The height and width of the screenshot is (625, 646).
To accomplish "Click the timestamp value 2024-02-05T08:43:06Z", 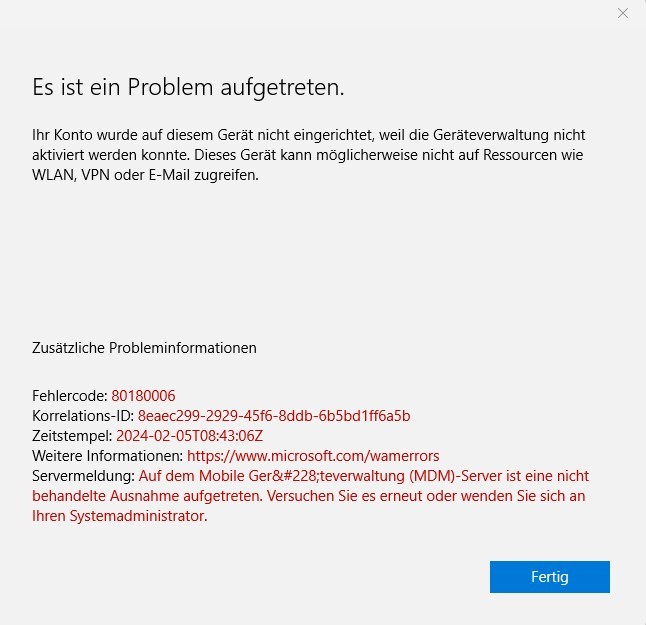I will pos(190,435).
